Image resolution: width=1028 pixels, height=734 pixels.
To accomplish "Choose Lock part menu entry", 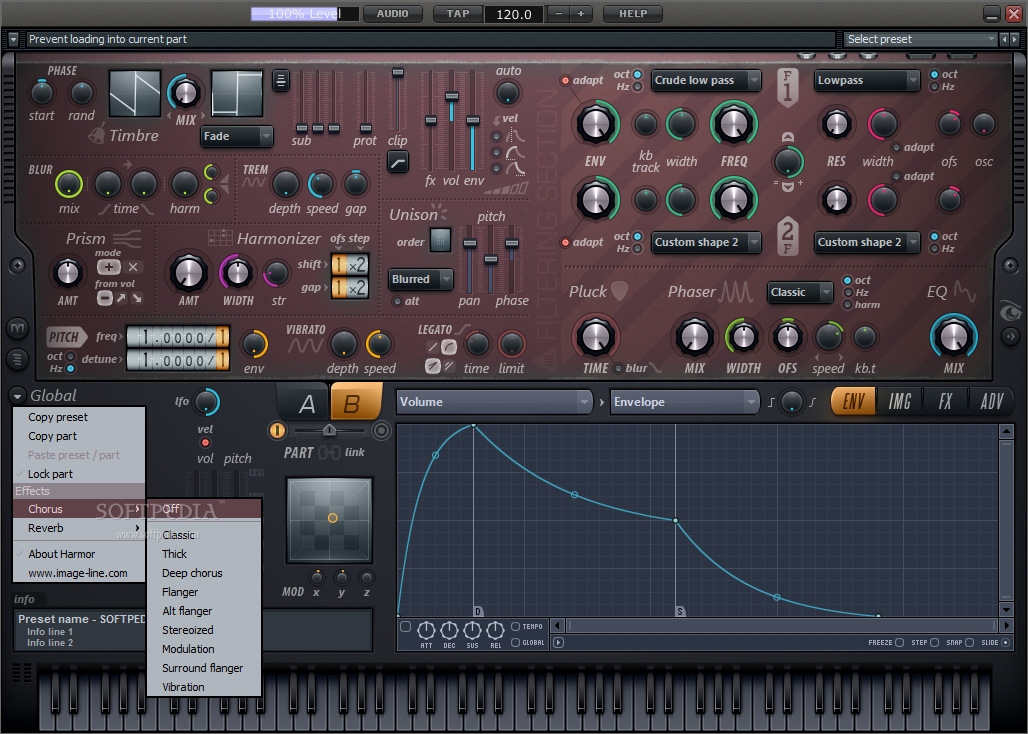I will coord(79,474).
